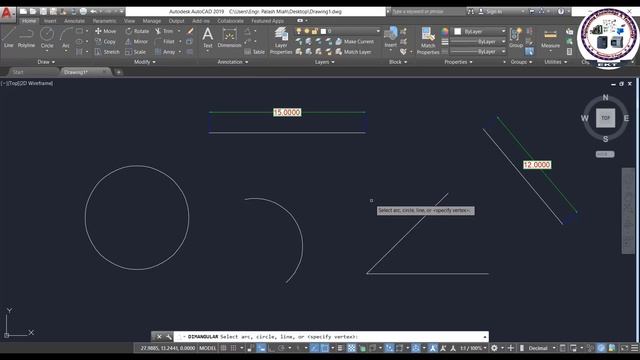The height and width of the screenshot is (360, 640).
Task: Select the Polyline tool
Action: [26, 38]
